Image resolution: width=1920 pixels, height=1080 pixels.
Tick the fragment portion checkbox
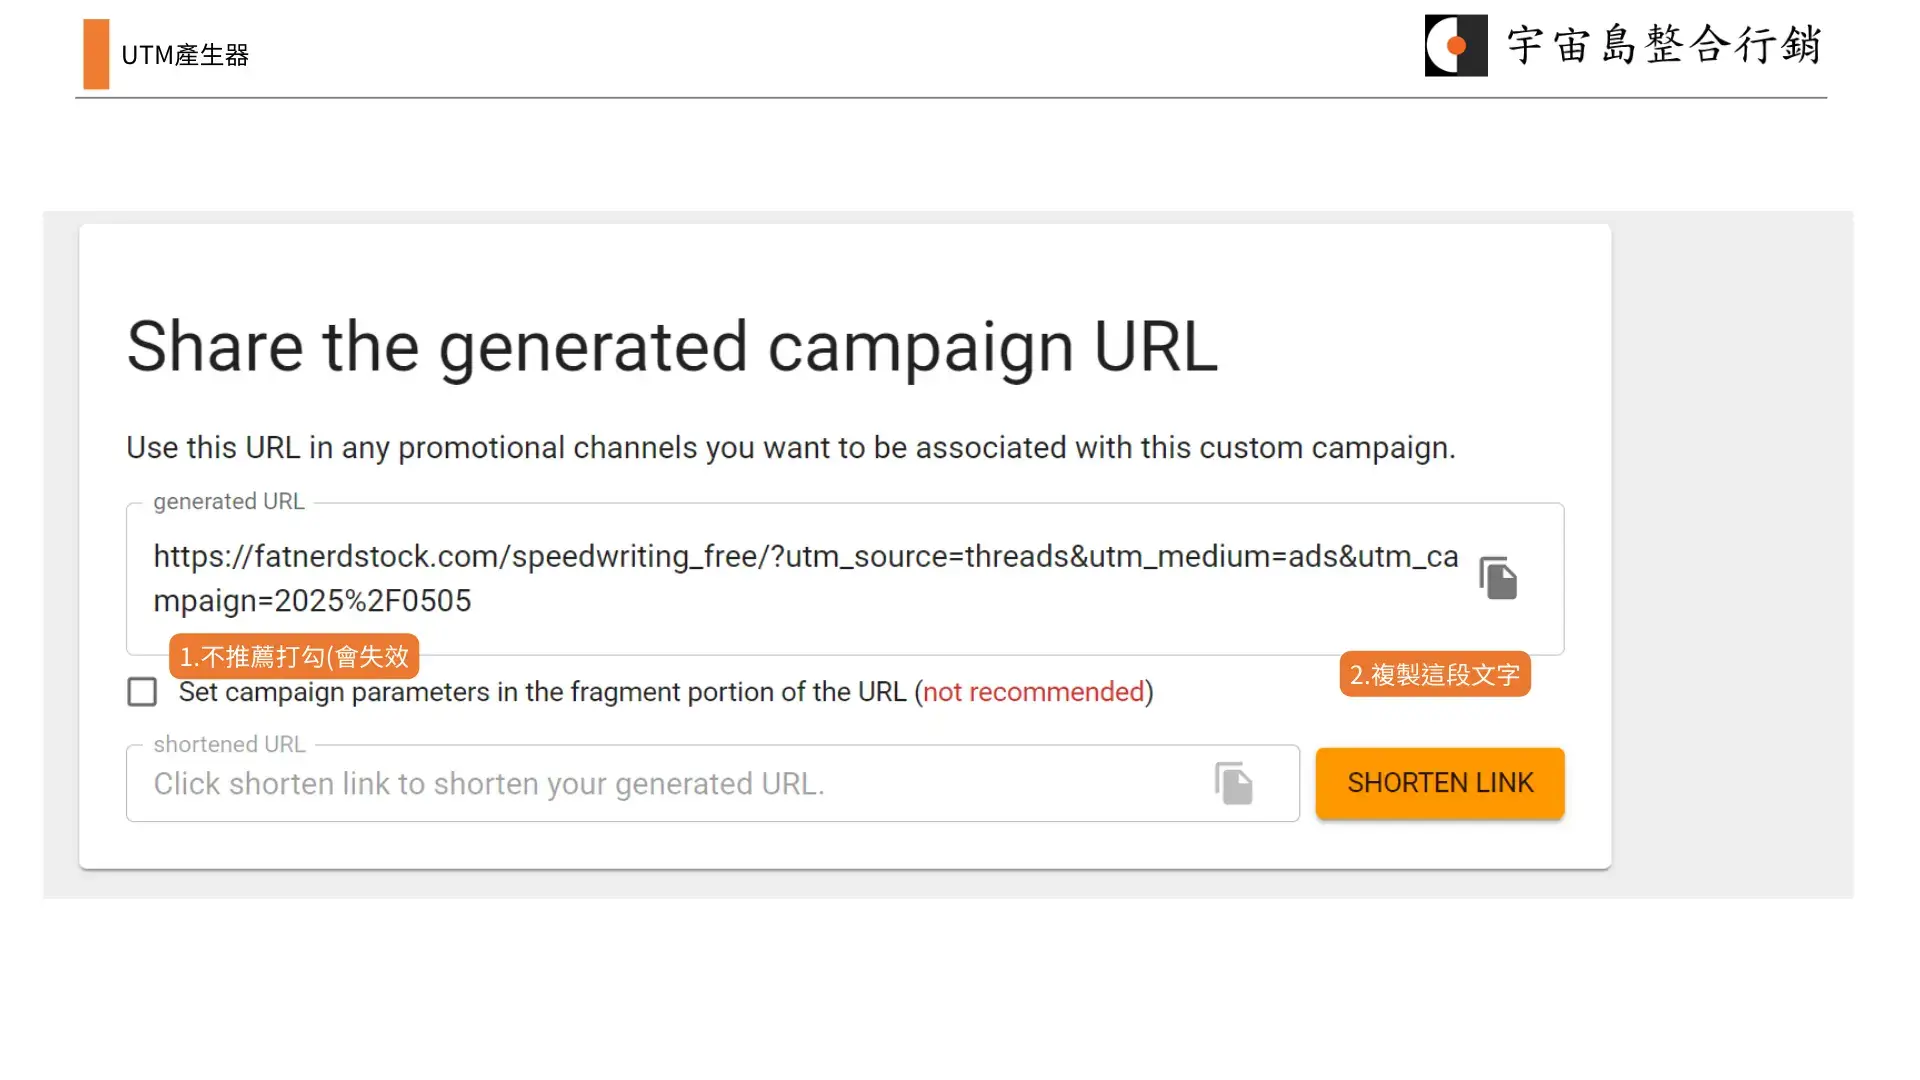click(142, 692)
